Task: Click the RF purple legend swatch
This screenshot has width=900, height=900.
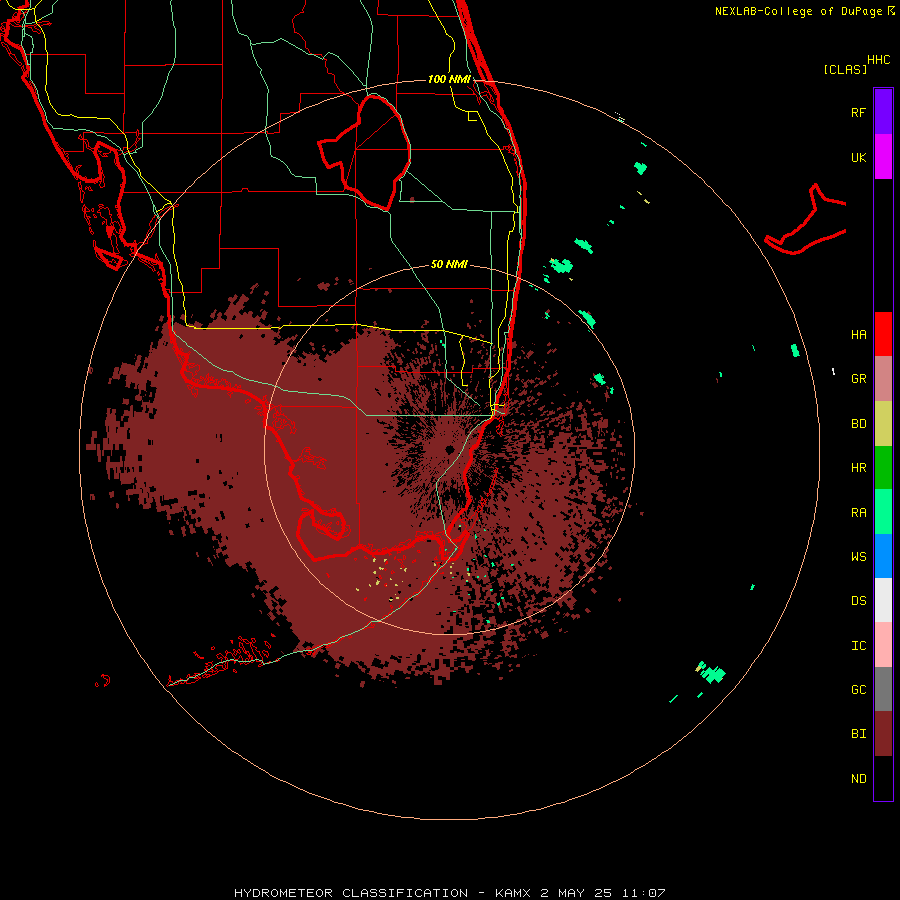Action: [x=883, y=112]
